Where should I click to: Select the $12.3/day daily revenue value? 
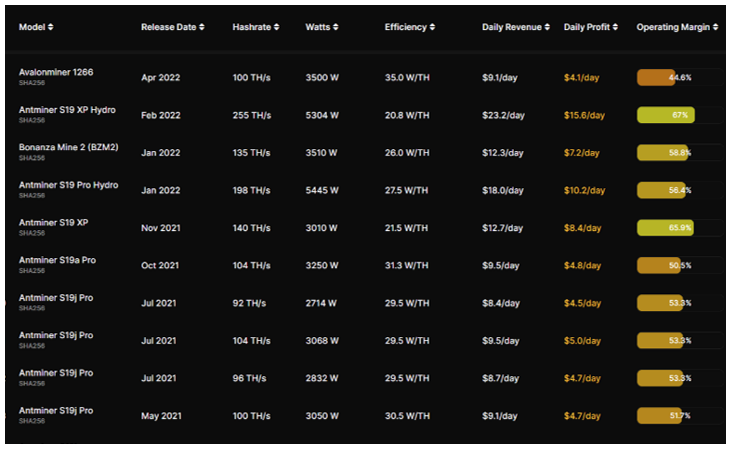click(x=503, y=152)
